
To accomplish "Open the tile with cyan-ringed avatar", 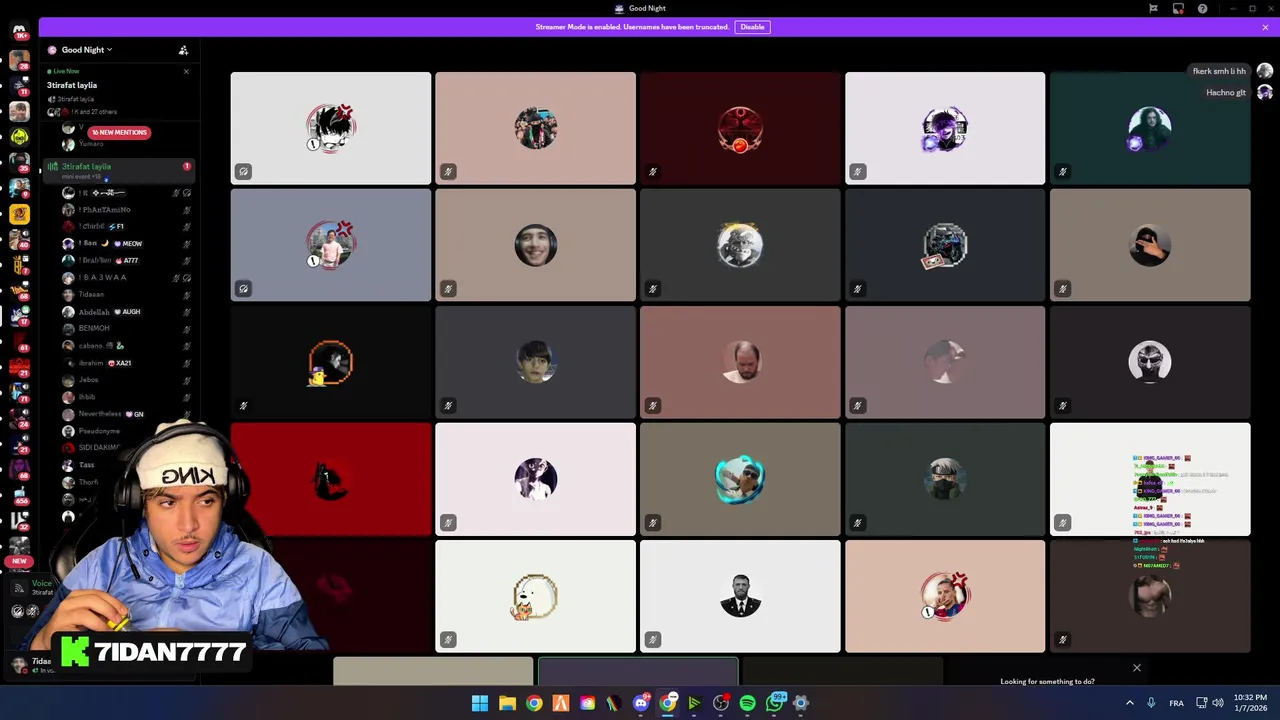I will (x=740, y=479).
